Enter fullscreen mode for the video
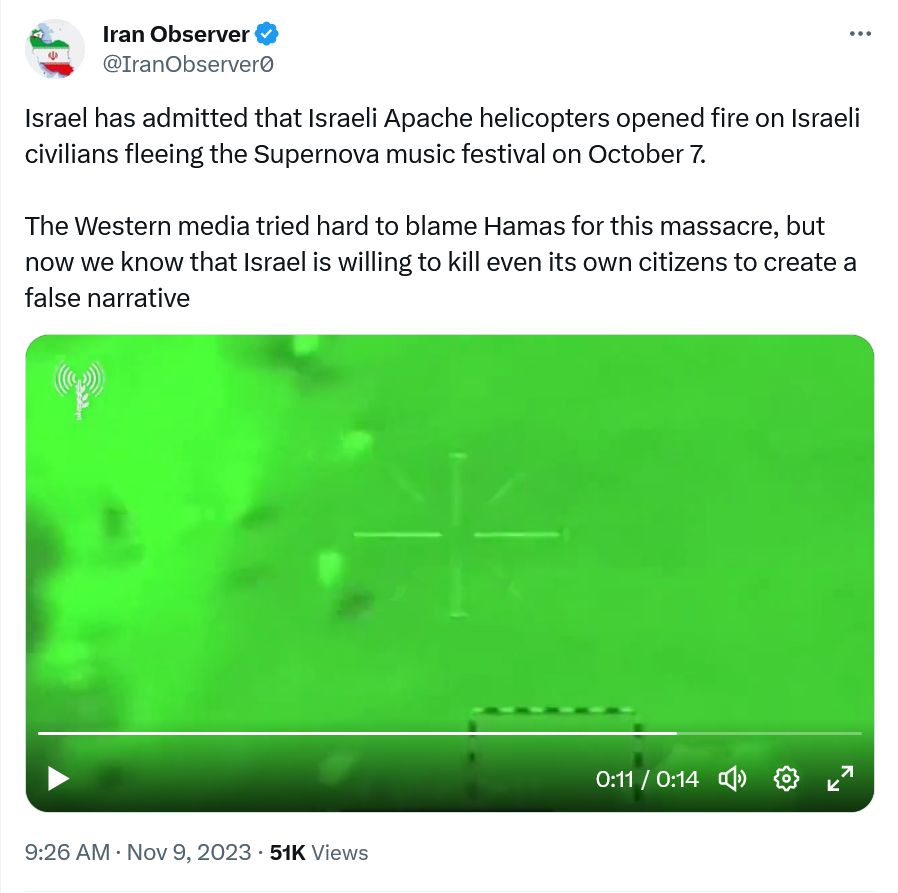Screen dimensions: 898x893 click(x=840, y=779)
